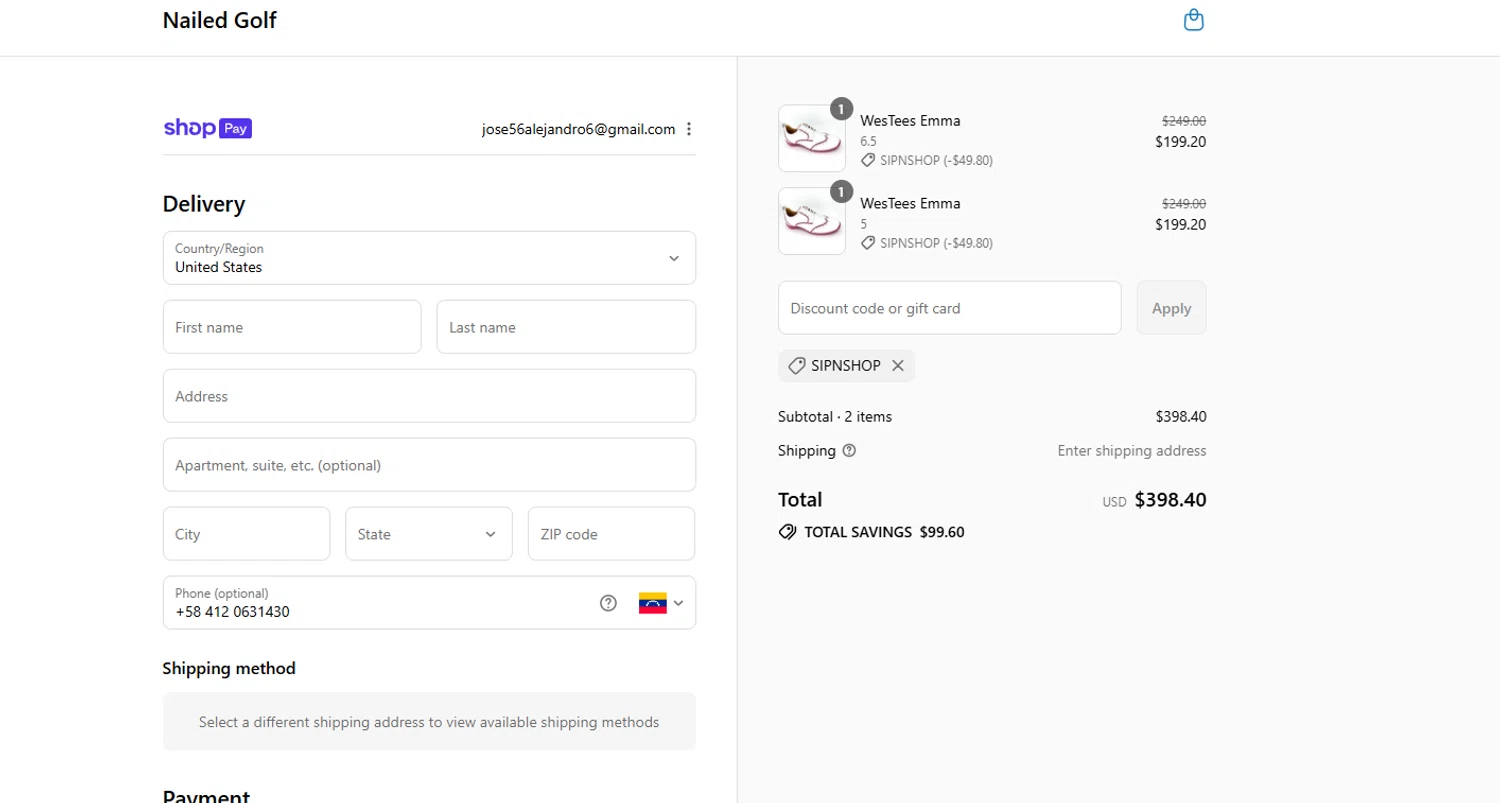
Task: Focus the Apartment, suite, etc. field
Action: pos(429,465)
